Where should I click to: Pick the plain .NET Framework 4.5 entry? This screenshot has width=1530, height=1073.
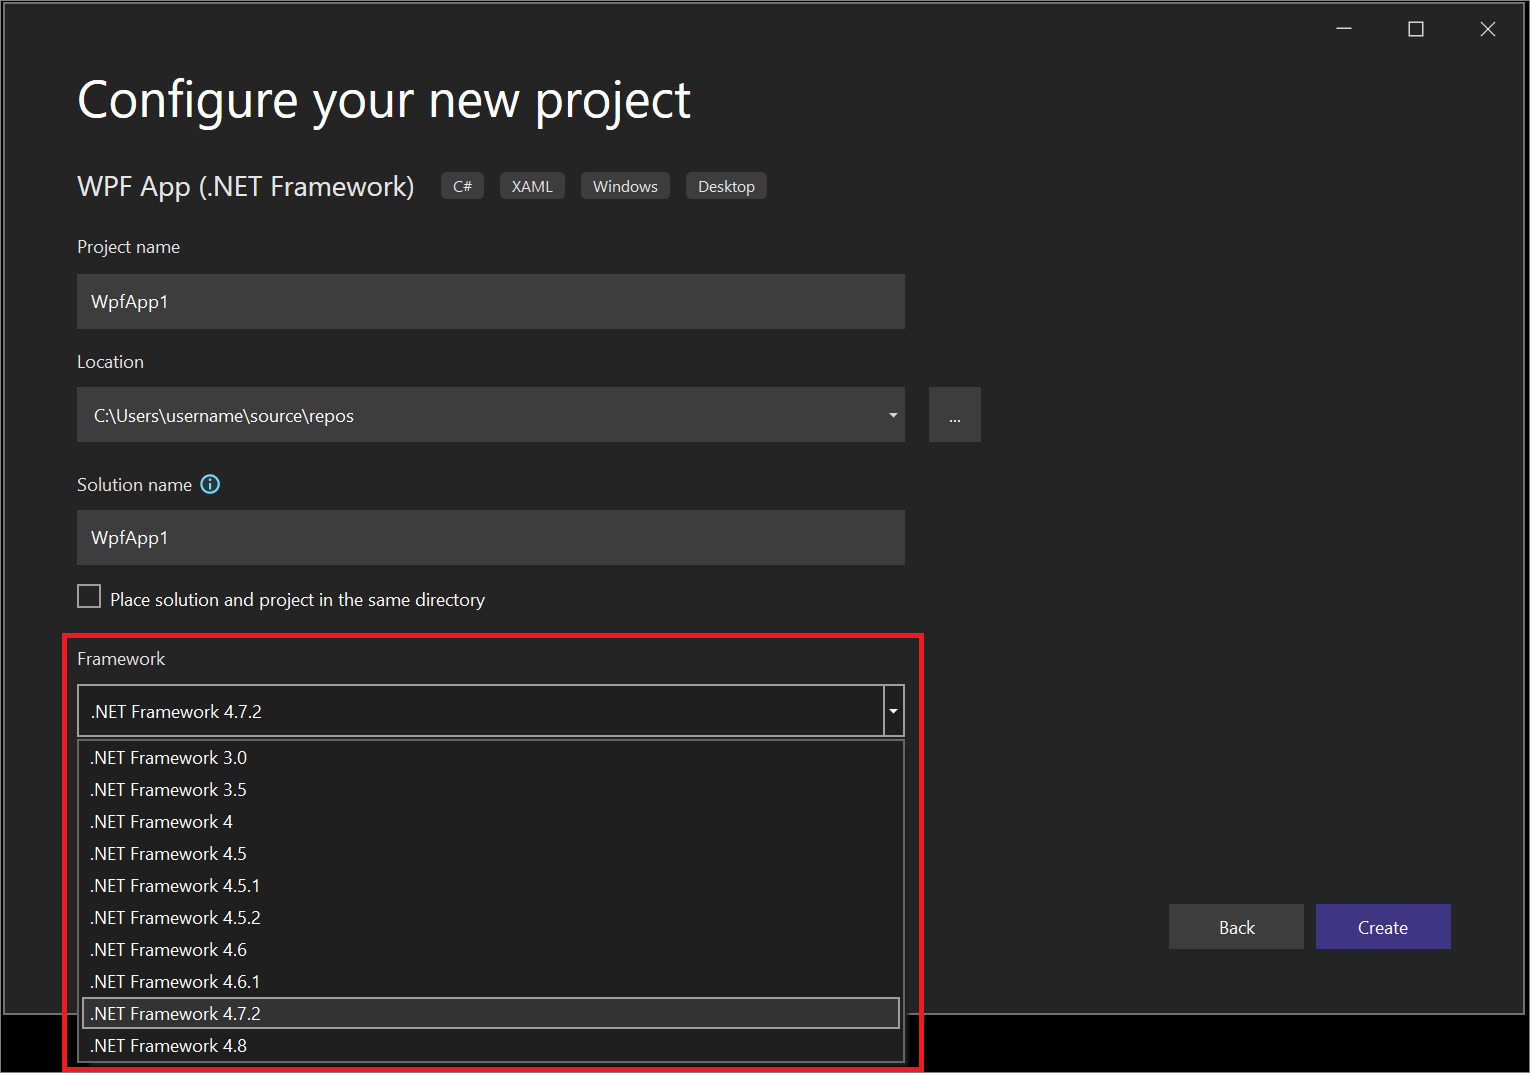tap(491, 854)
